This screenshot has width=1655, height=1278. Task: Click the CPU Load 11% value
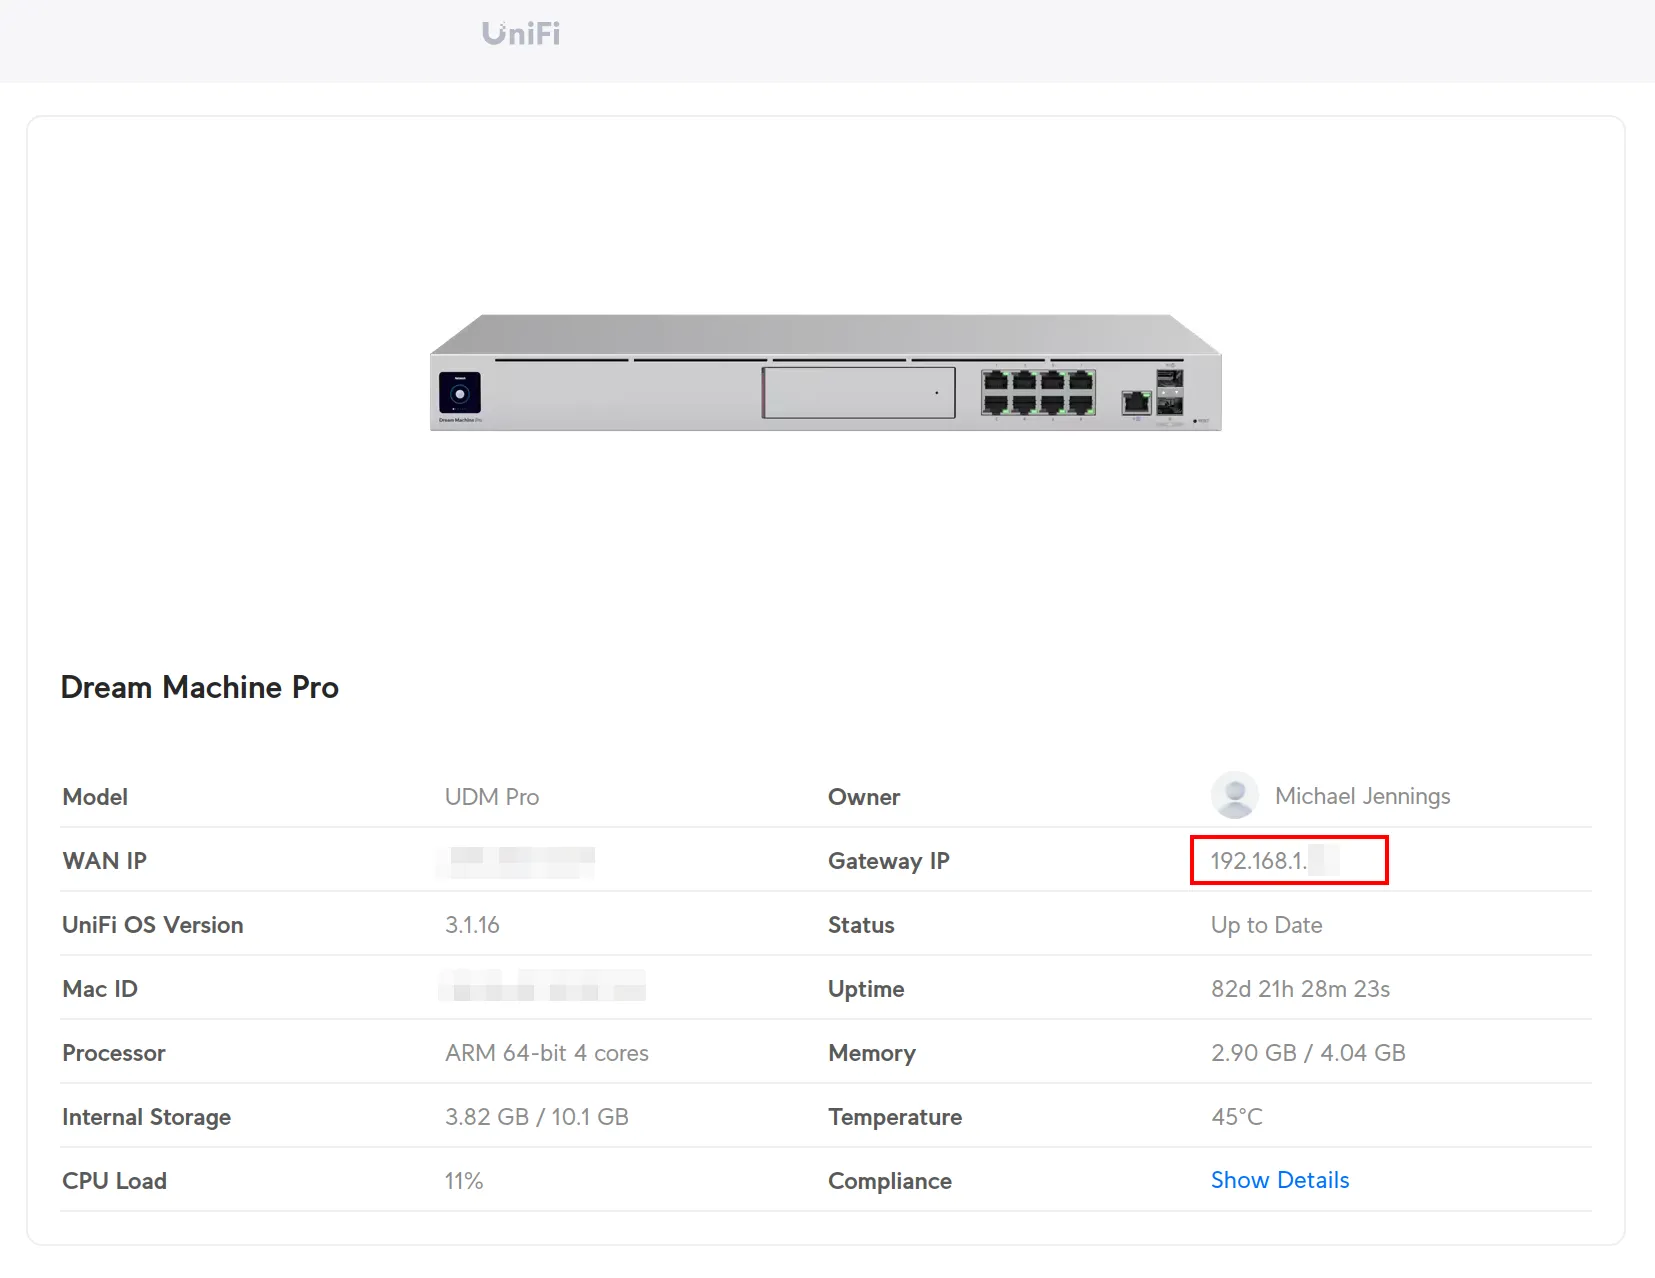pos(463,1180)
